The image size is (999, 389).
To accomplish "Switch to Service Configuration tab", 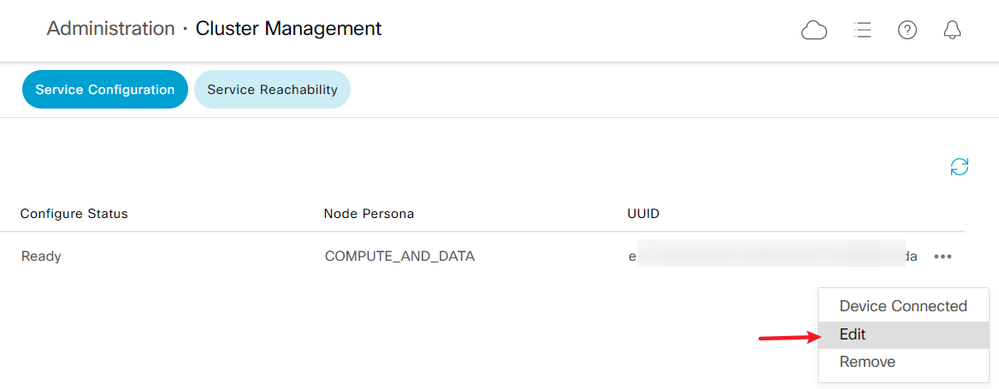I will [x=105, y=89].
